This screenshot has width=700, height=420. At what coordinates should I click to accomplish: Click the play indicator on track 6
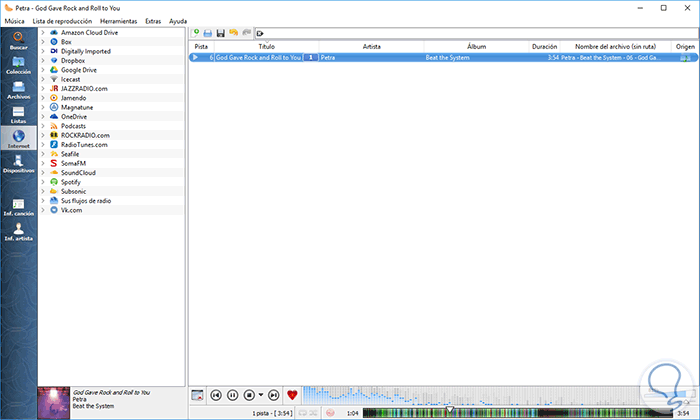pyautogui.click(x=195, y=58)
